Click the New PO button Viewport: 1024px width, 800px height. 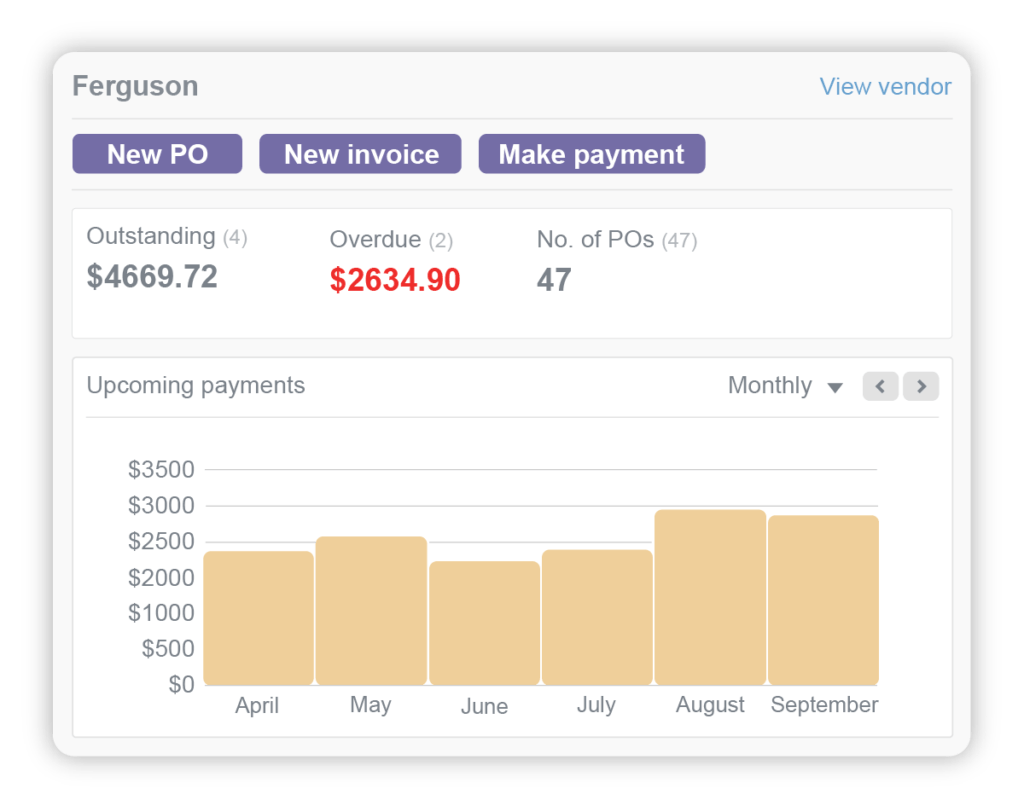coord(157,154)
